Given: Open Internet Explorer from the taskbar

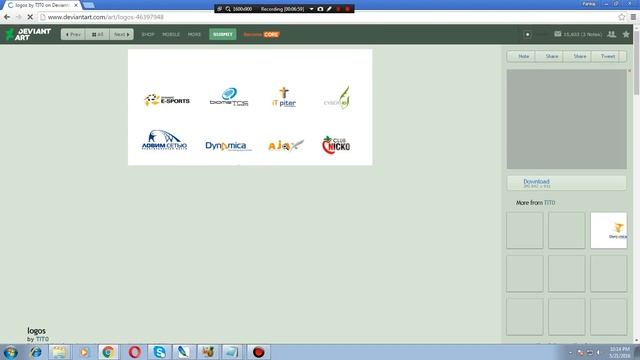Looking at the screenshot, I should (x=36, y=352).
